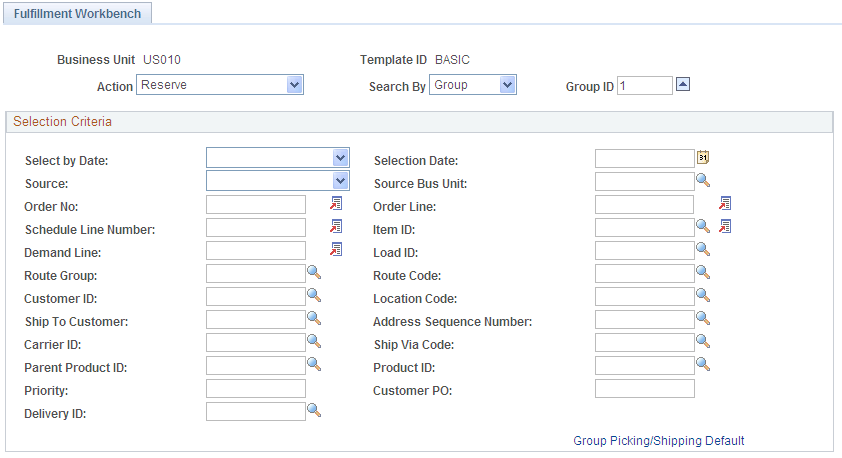Click the Carrier ID lookup magnifier
The width and height of the screenshot is (842, 458).
pyautogui.click(x=314, y=341)
